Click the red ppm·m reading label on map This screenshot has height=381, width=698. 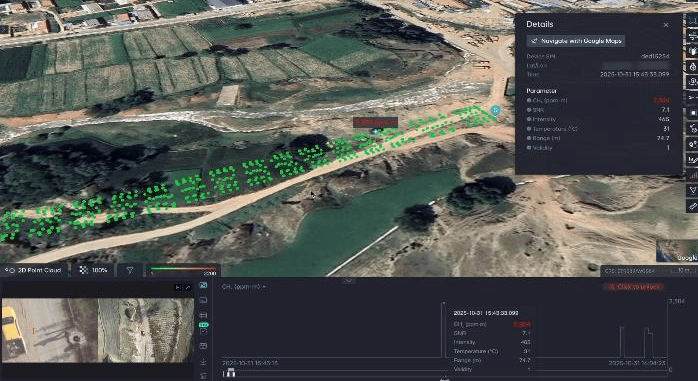click(x=375, y=122)
